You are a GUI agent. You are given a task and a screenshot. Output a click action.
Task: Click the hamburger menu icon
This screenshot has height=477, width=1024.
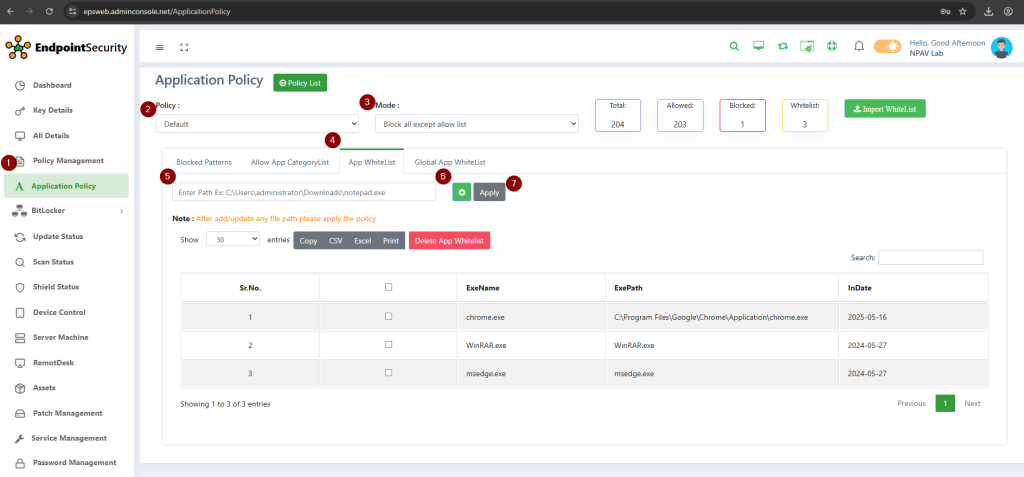click(x=160, y=47)
